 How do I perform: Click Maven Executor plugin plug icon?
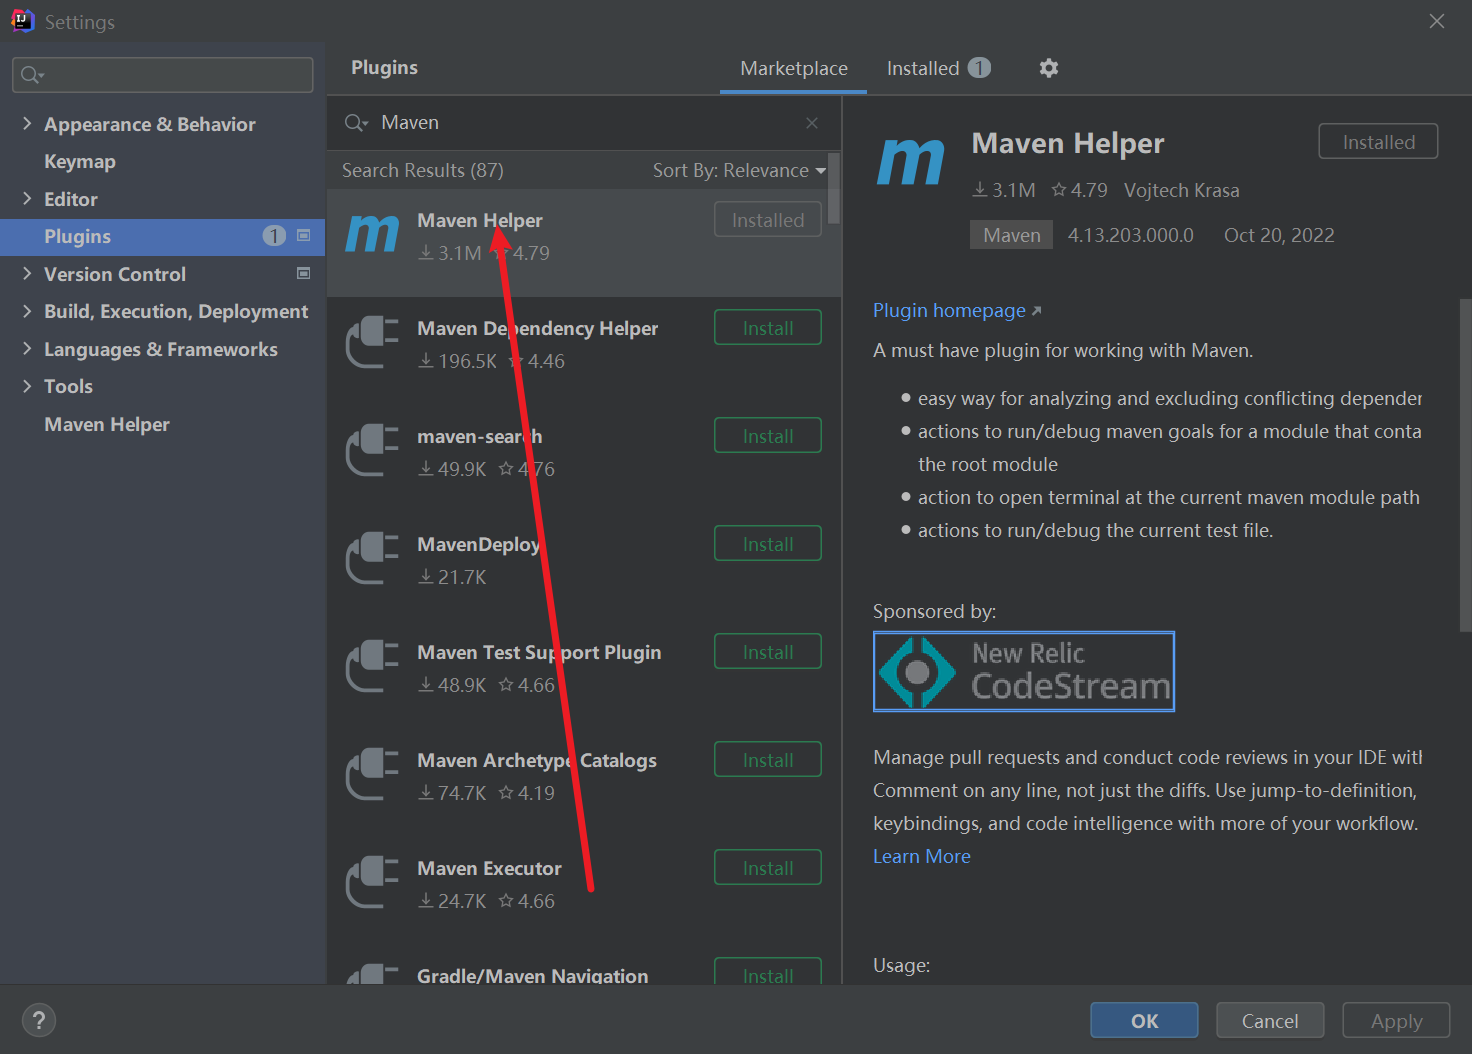372,882
